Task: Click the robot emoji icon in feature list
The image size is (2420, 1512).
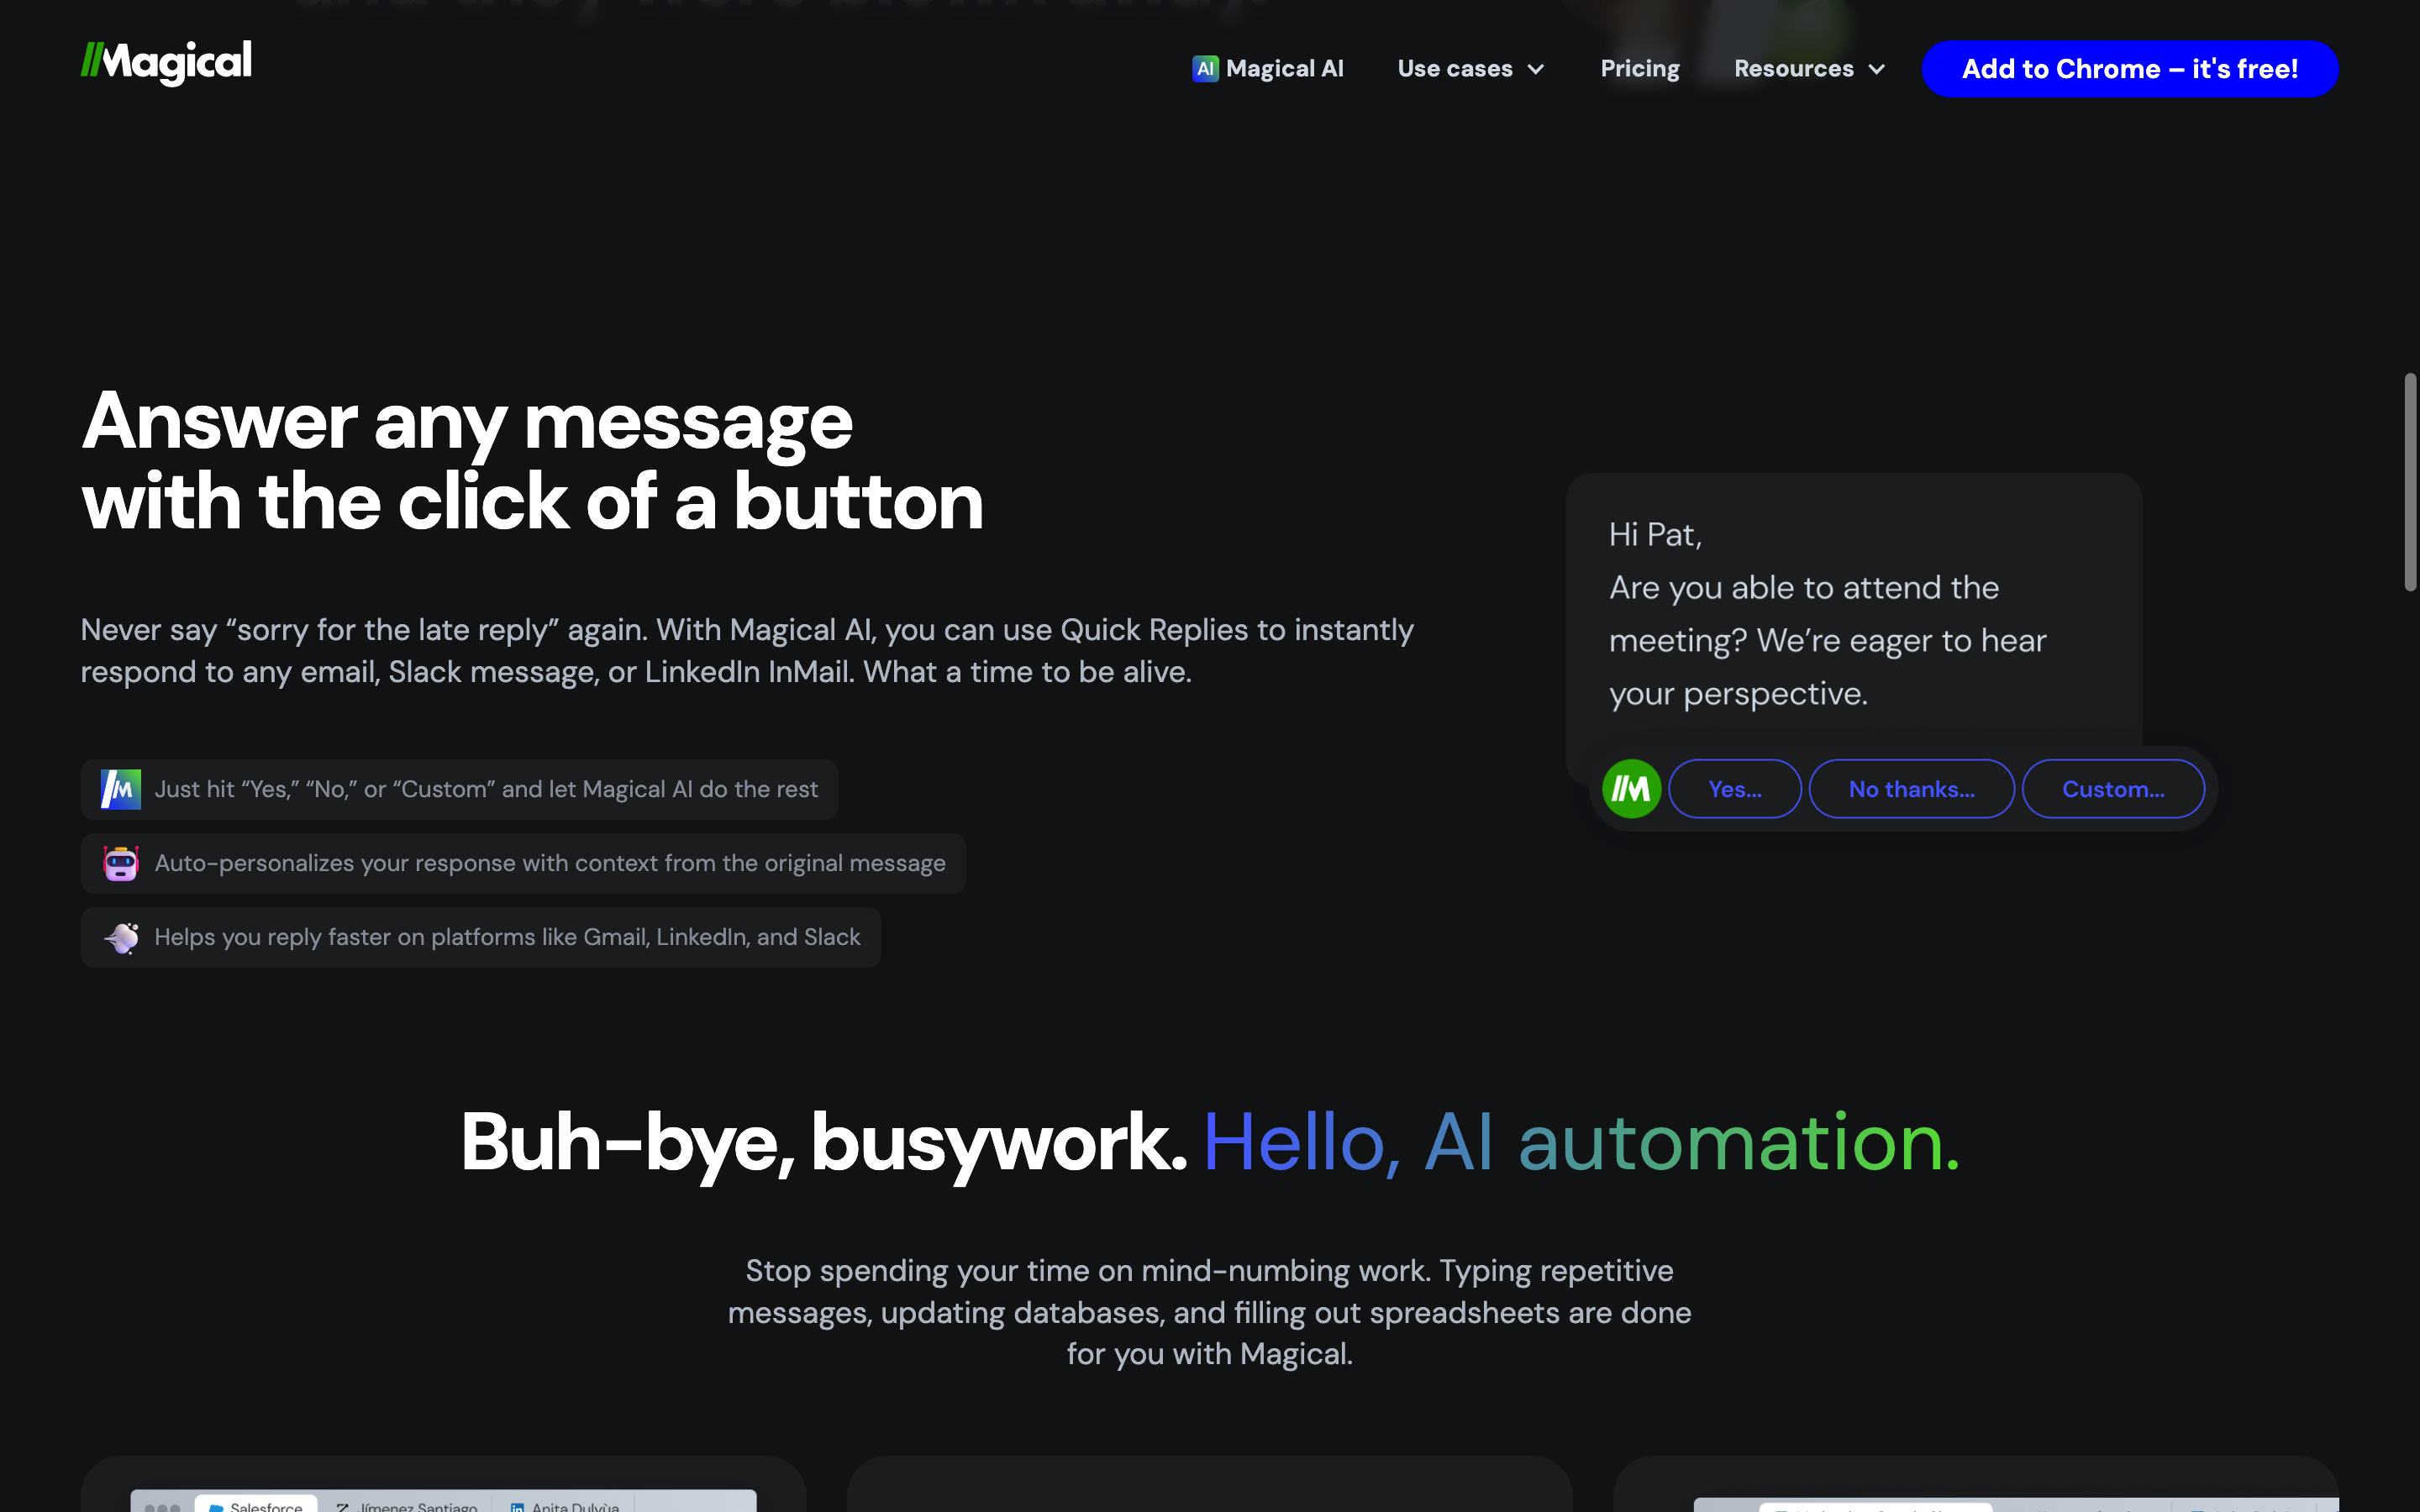Action: click(121, 863)
